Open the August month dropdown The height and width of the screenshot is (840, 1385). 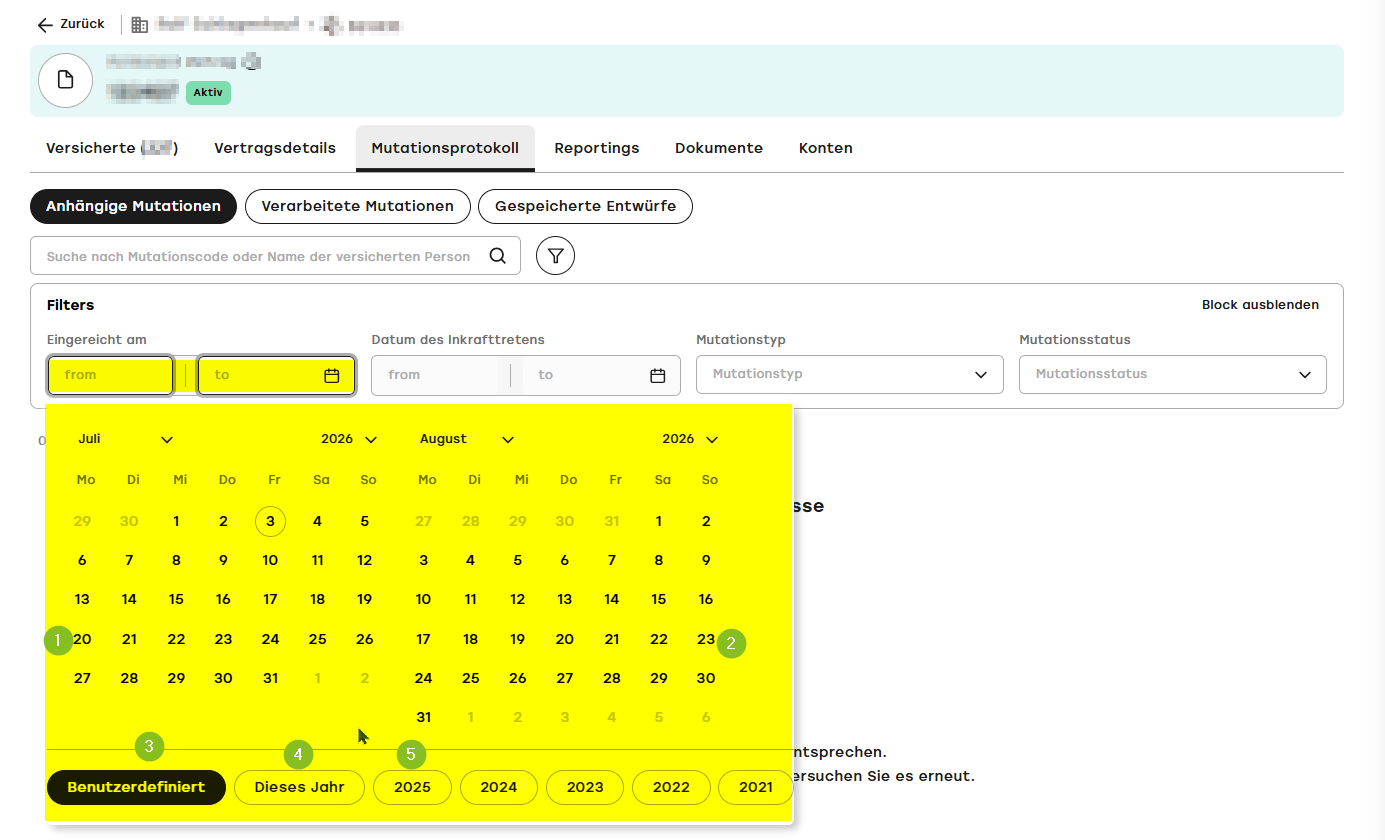click(x=467, y=439)
